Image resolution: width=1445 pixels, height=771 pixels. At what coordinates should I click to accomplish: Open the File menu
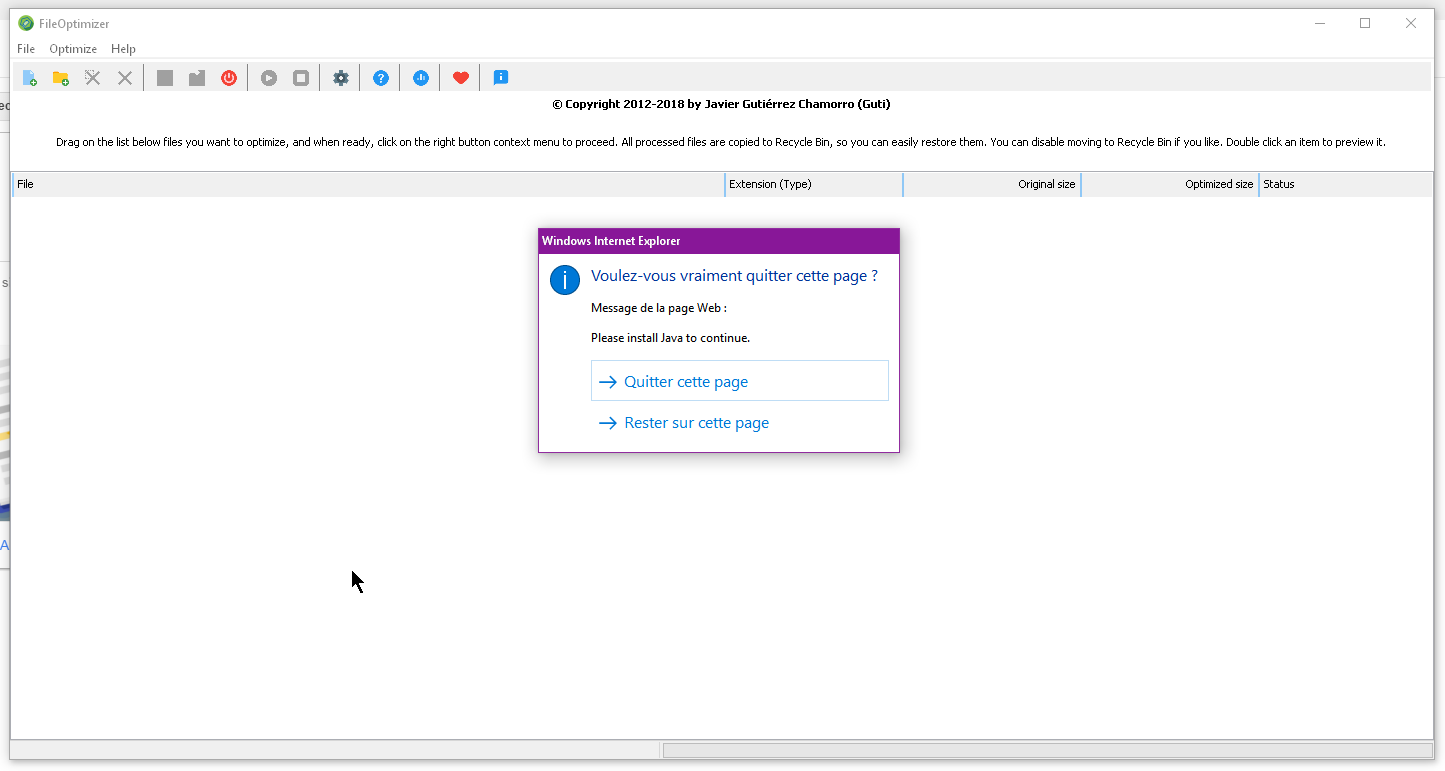[x=26, y=49]
